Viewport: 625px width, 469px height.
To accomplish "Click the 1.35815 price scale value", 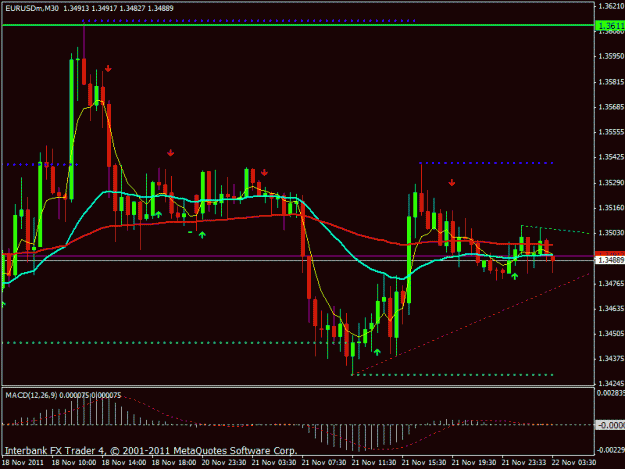I will [611, 82].
